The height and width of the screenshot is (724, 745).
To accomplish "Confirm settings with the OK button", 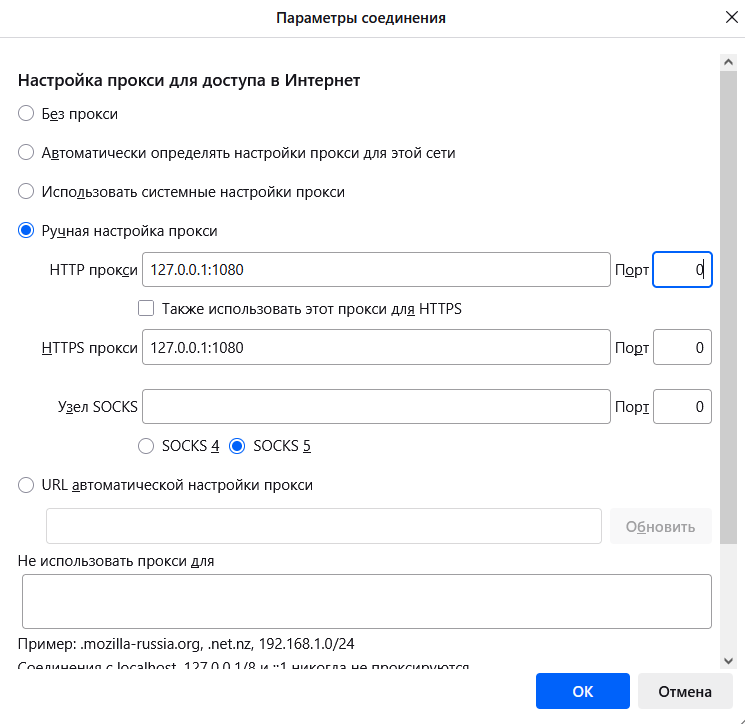I will click(x=583, y=691).
